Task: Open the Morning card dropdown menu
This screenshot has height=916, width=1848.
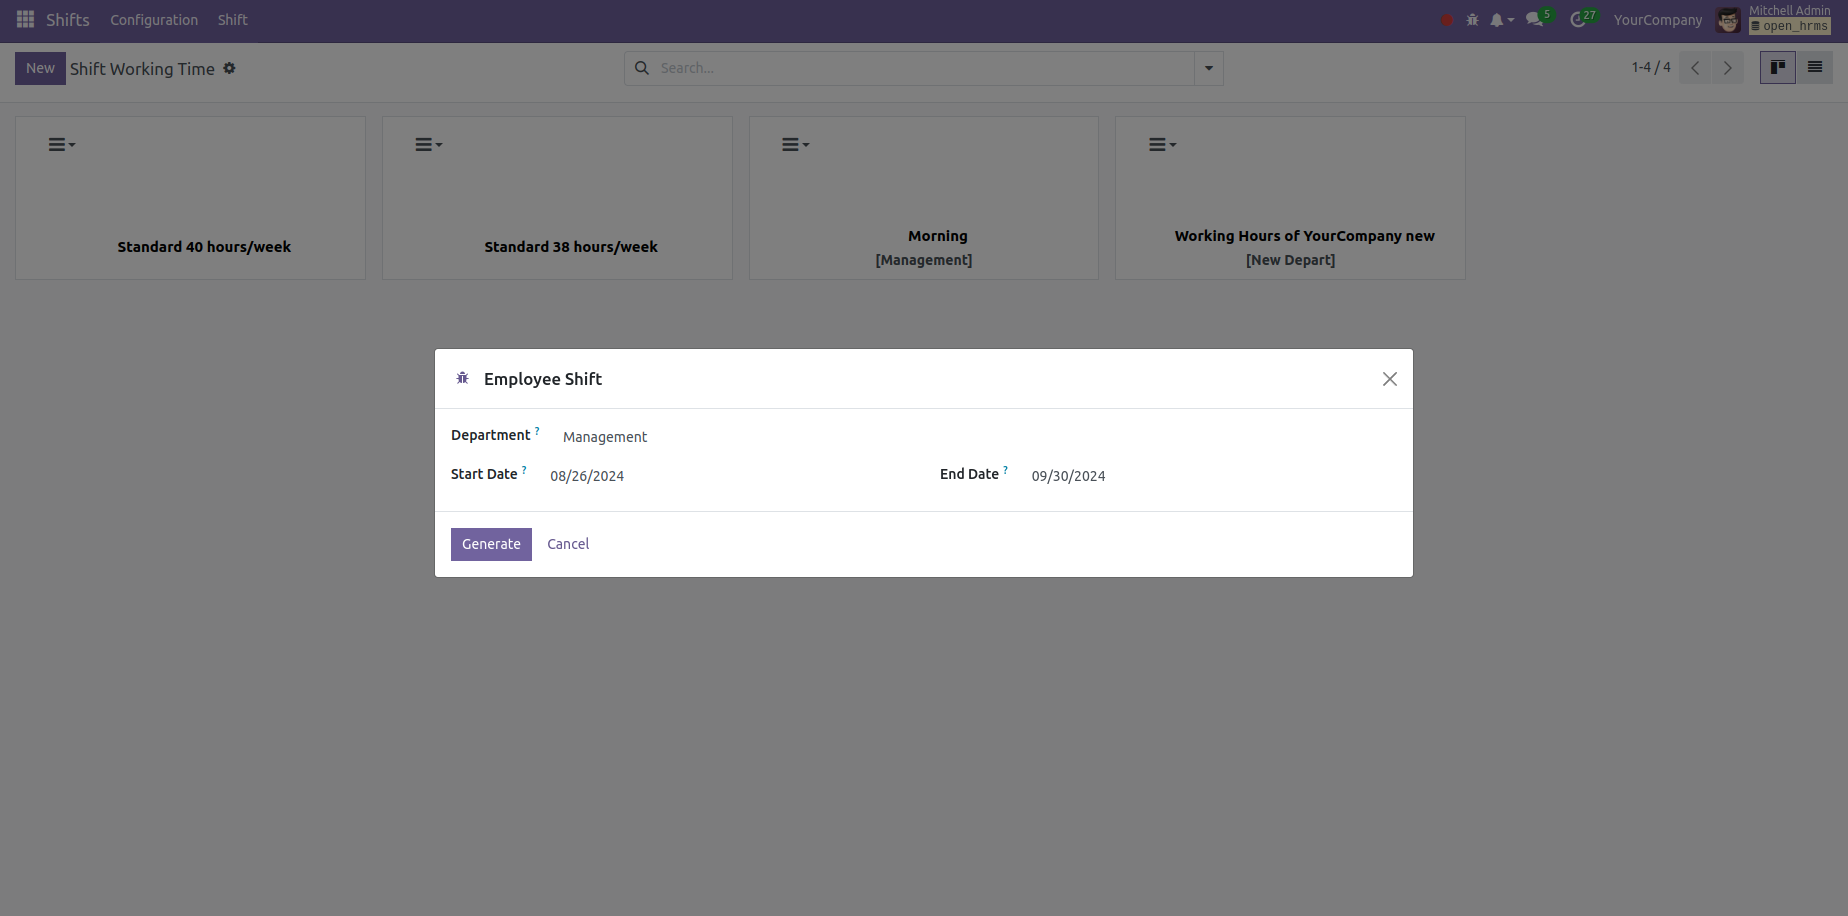Action: click(795, 145)
